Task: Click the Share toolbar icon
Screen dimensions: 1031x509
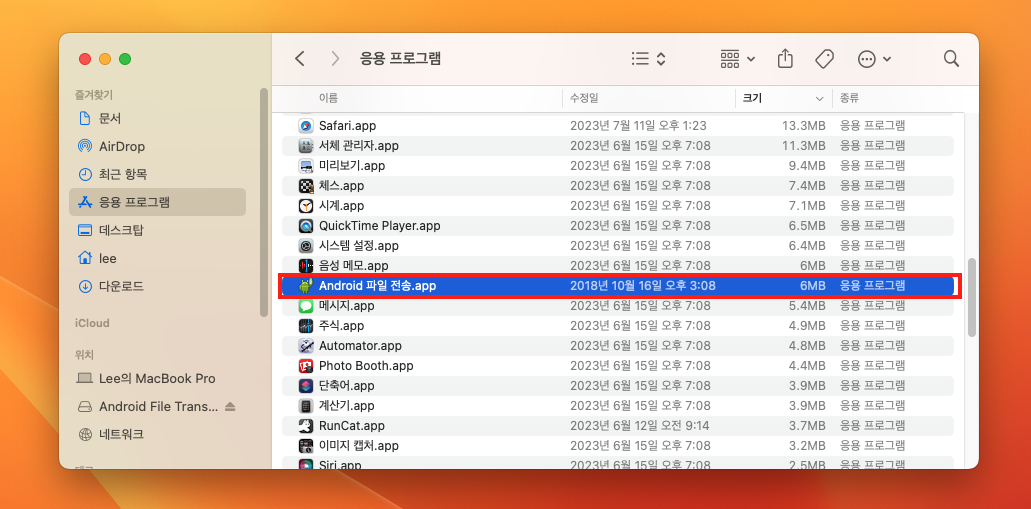Action: (785, 59)
